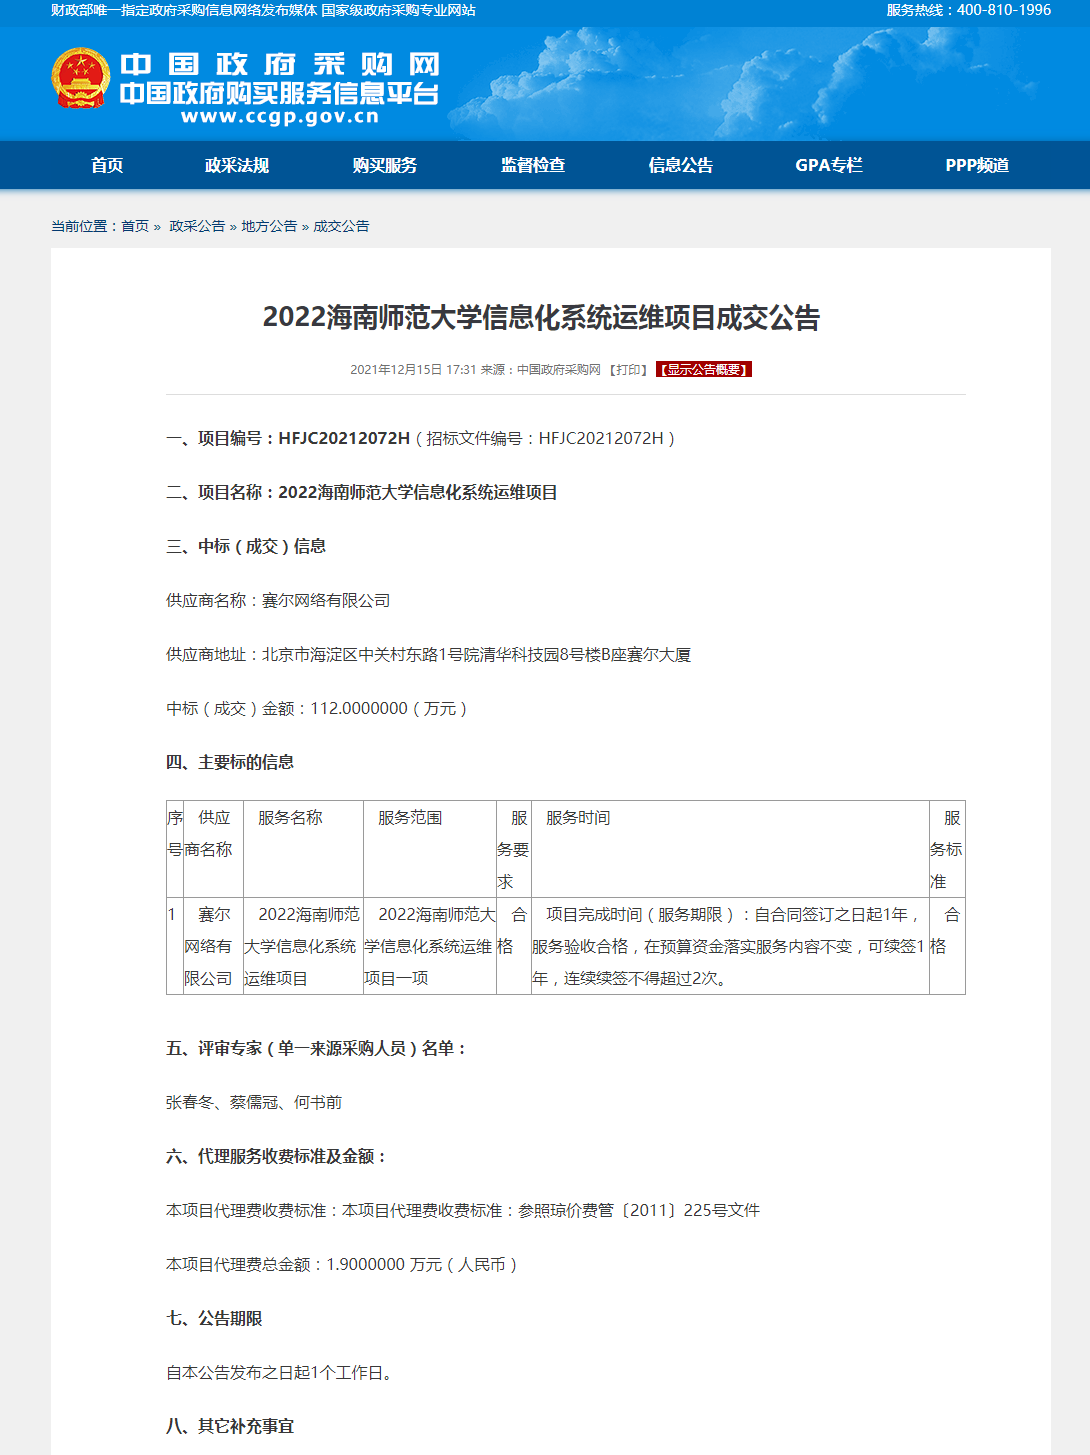Click the 地方公告 breadcrumb link
This screenshot has height=1455, width=1090.
click(269, 226)
